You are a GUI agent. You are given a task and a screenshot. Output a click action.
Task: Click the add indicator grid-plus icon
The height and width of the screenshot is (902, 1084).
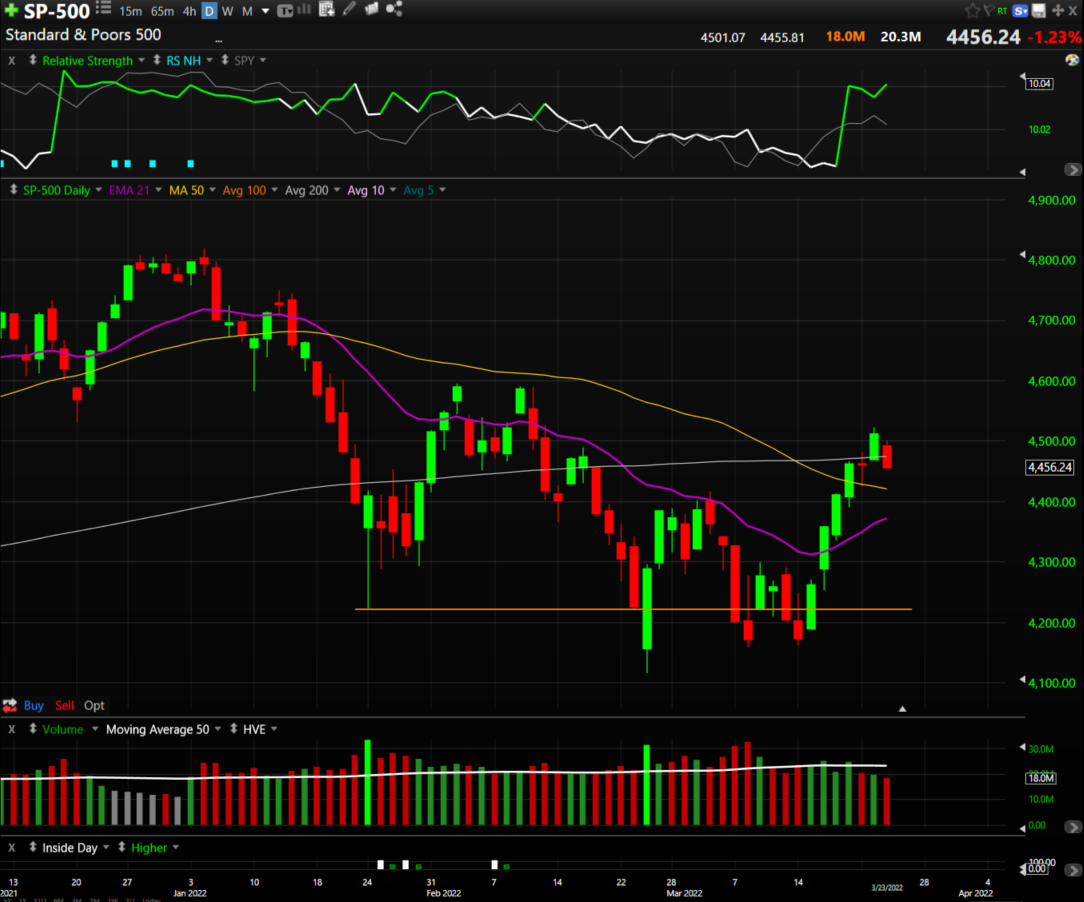(326, 9)
